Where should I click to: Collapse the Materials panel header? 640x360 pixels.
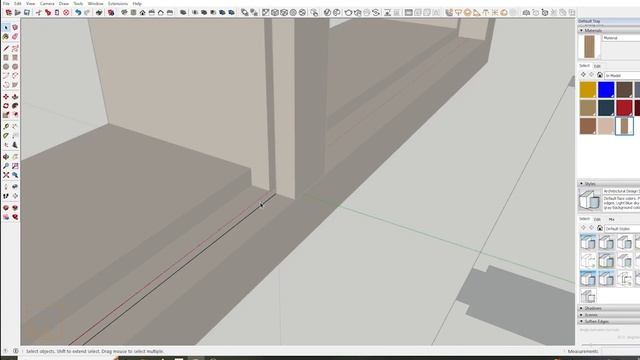tap(609, 30)
